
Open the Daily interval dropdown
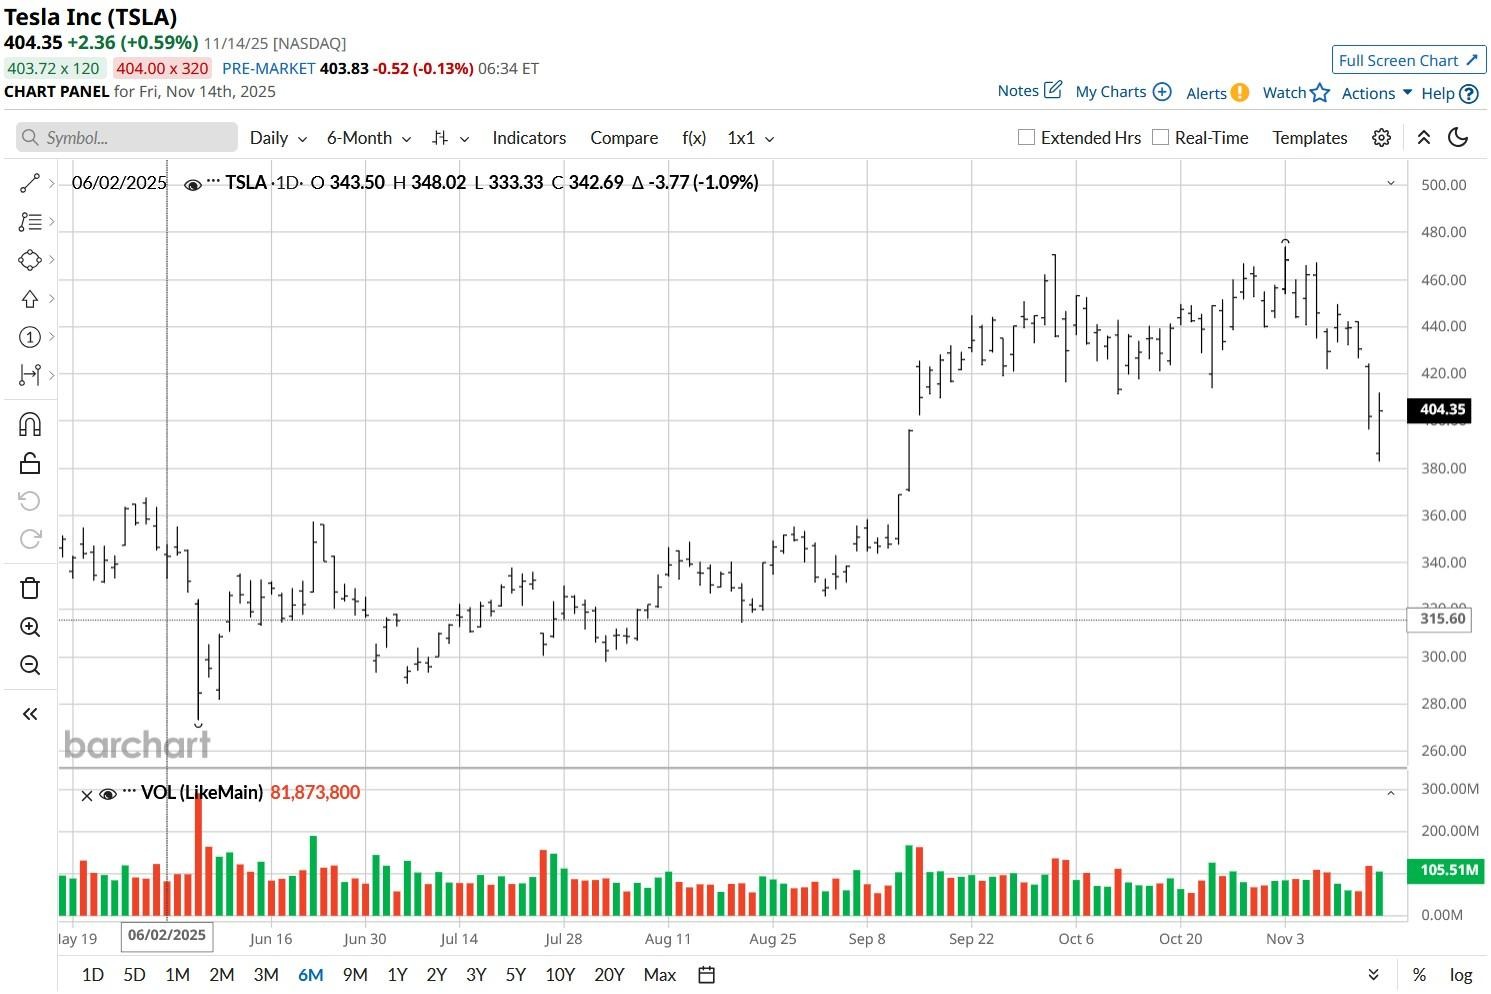(277, 138)
